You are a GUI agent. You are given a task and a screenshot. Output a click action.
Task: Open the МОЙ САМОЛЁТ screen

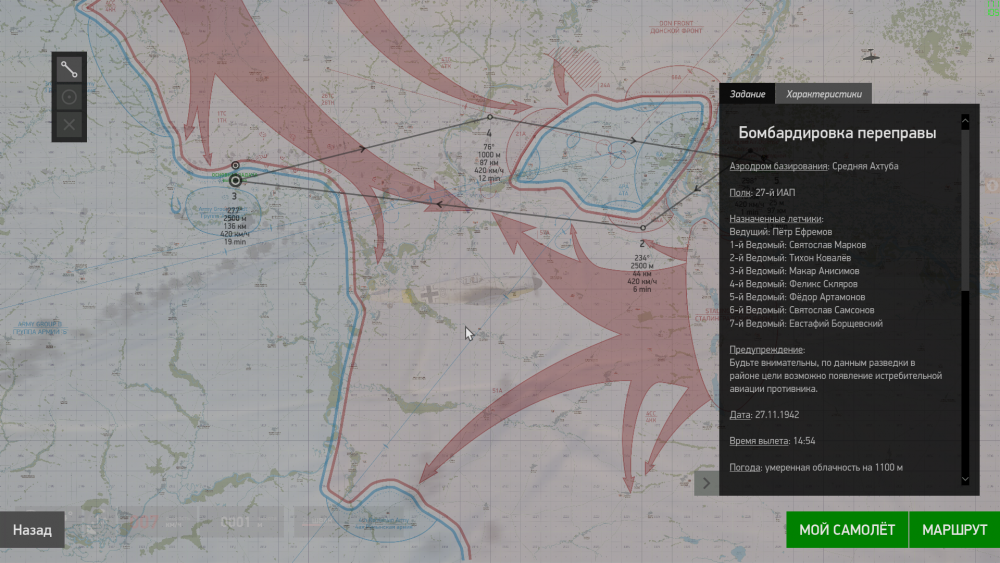(x=847, y=530)
